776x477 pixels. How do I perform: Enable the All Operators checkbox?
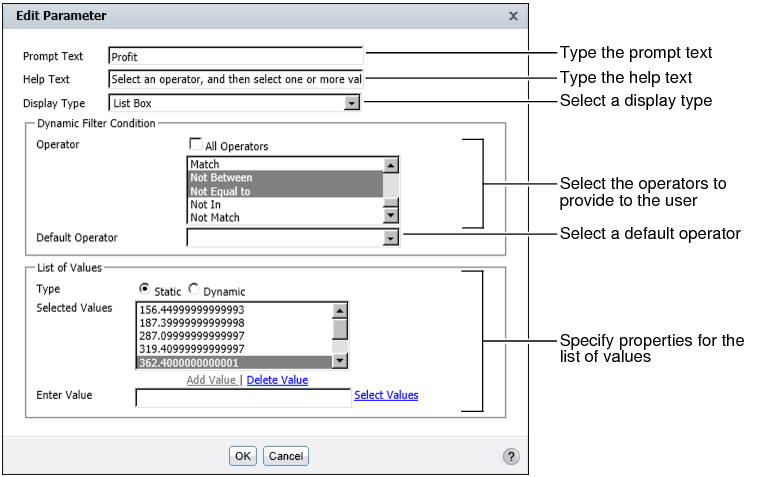[x=195, y=144]
